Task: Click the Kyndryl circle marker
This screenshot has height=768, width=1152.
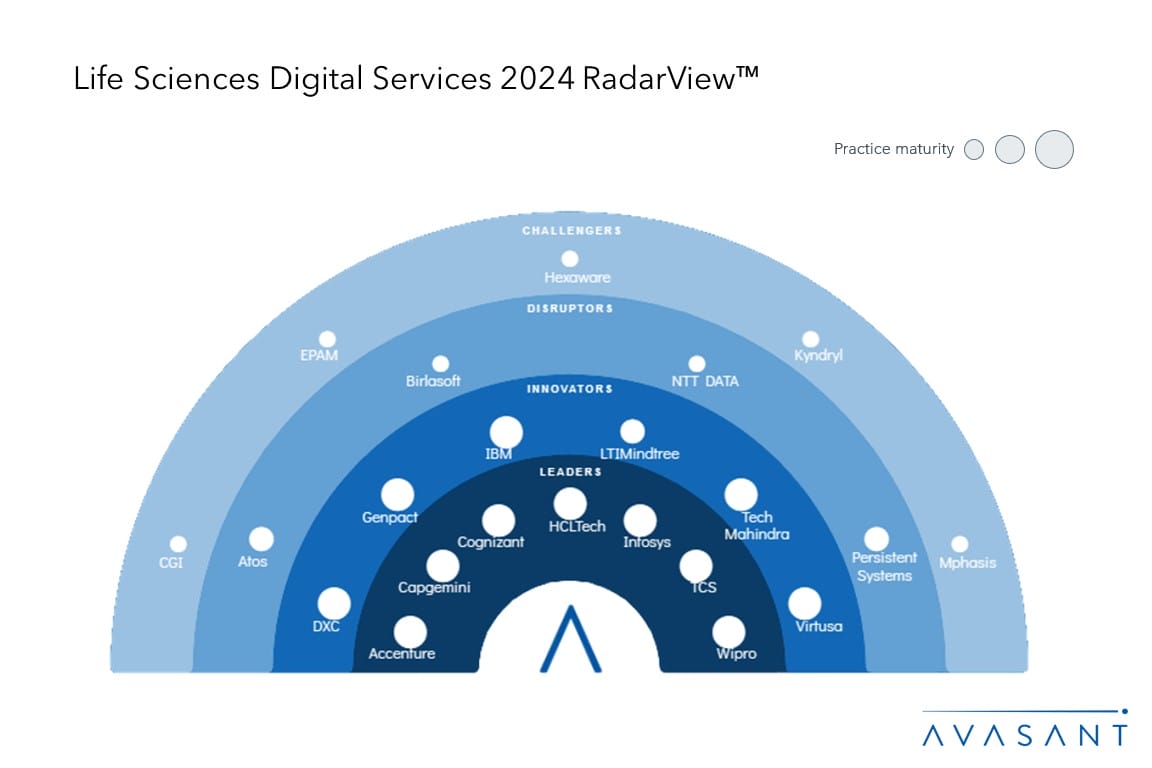Action: [x=811, y=339]
